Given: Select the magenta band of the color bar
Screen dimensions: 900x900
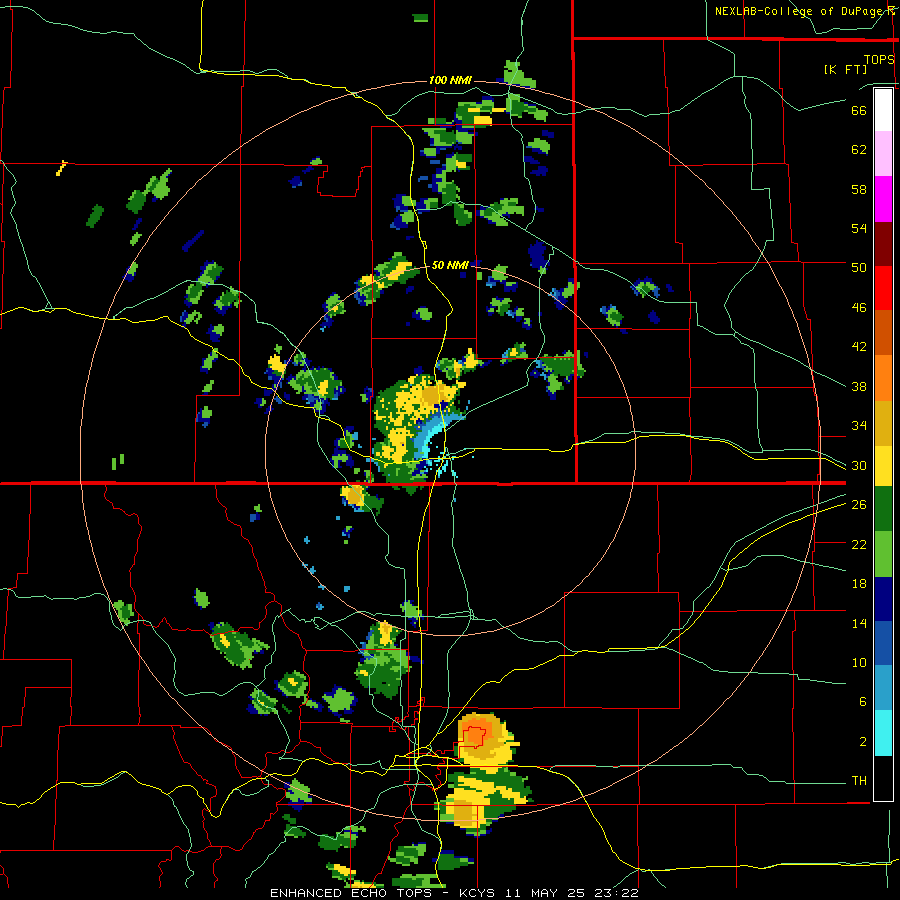Looking at the screenshot, I should click(x=883, y=199).
